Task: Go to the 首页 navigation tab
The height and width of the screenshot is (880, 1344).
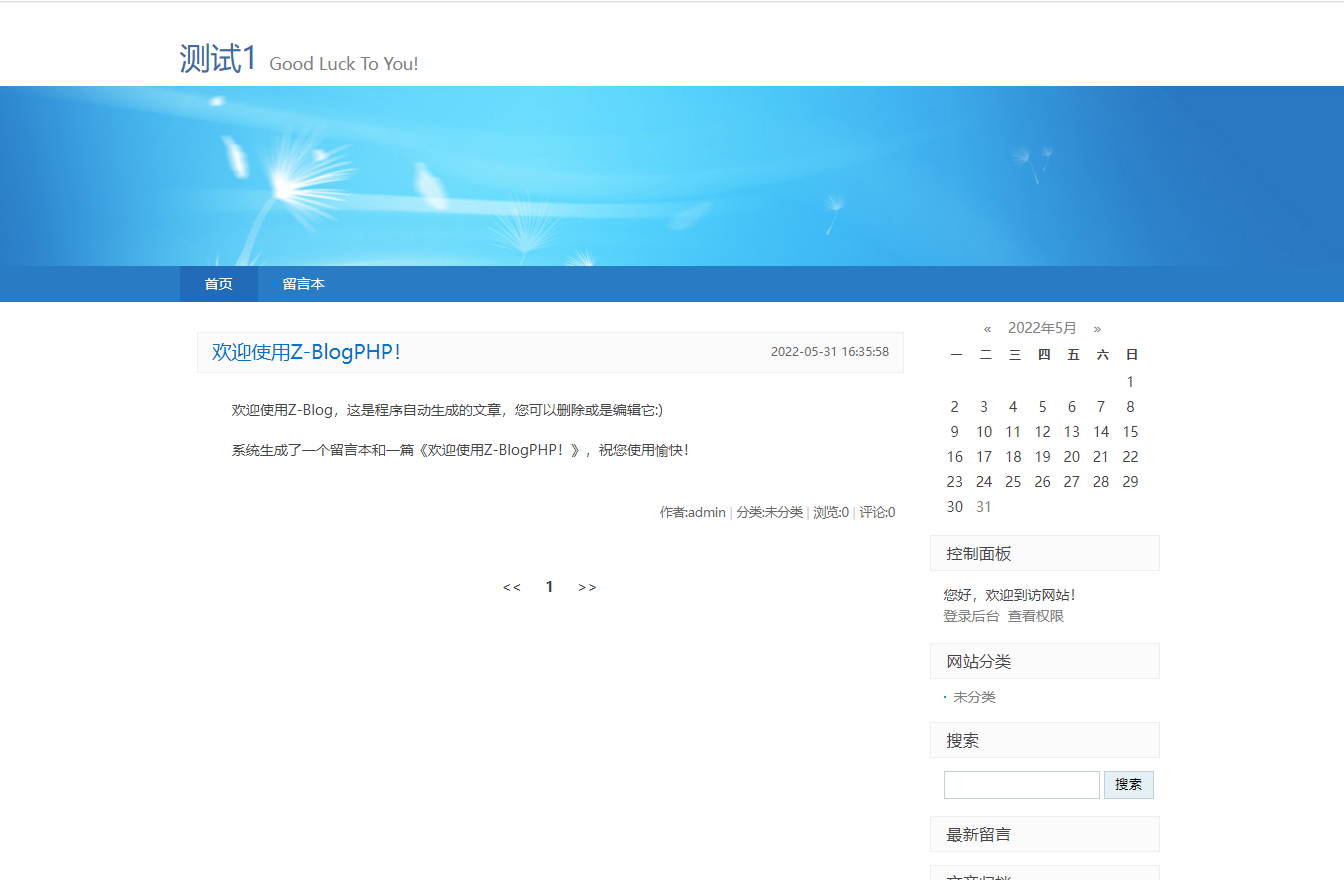Action: pos(219,284)
